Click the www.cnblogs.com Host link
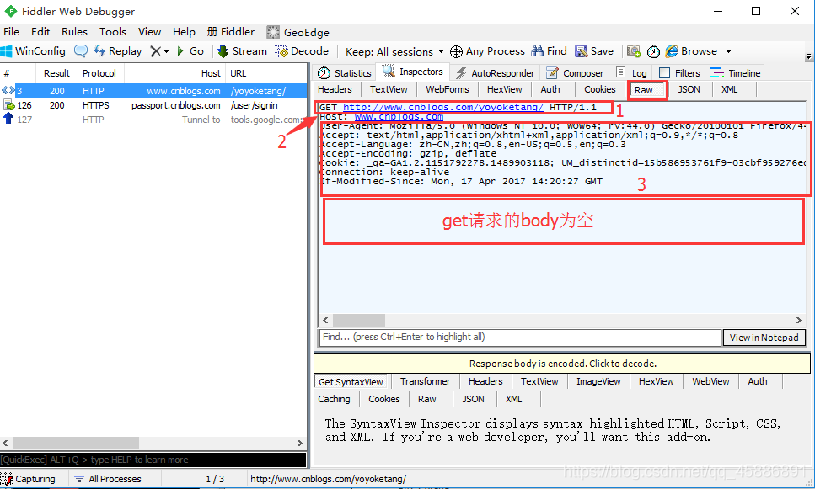This screenshot has height=490, width=815. click(399, 116)
